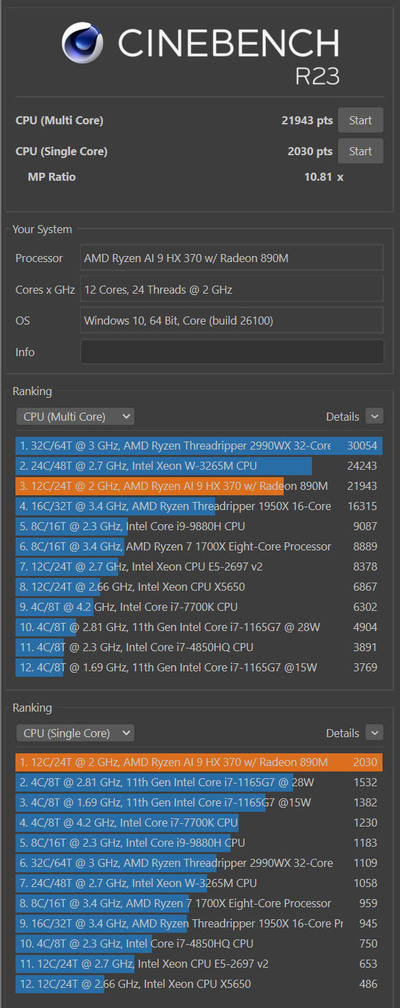Image resolution: width=400 pixels, height=1008 pixels.
Task: Select top single core entry scoring 2030
Action: 199,762
